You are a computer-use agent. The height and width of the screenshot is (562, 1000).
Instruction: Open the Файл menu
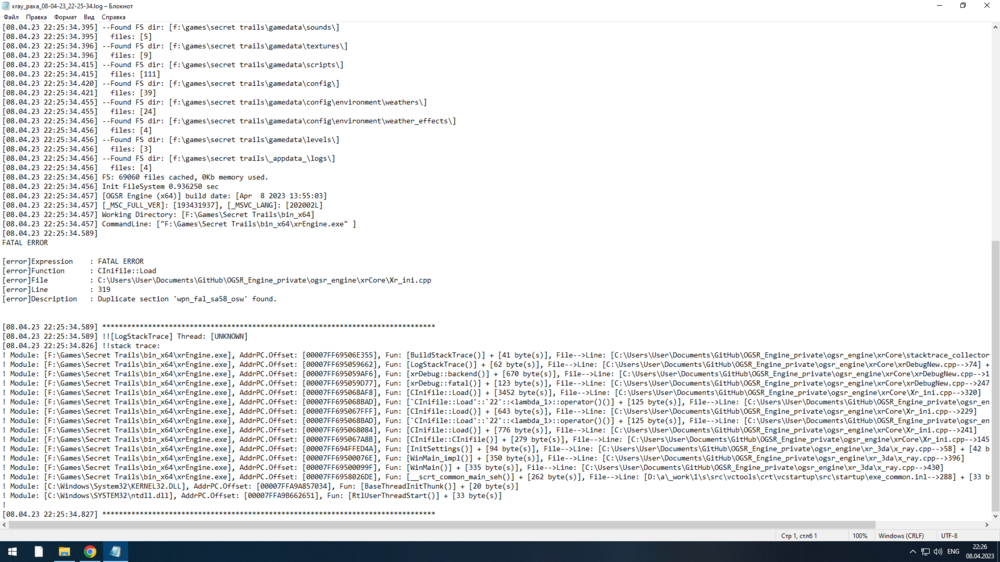[11, 17]
